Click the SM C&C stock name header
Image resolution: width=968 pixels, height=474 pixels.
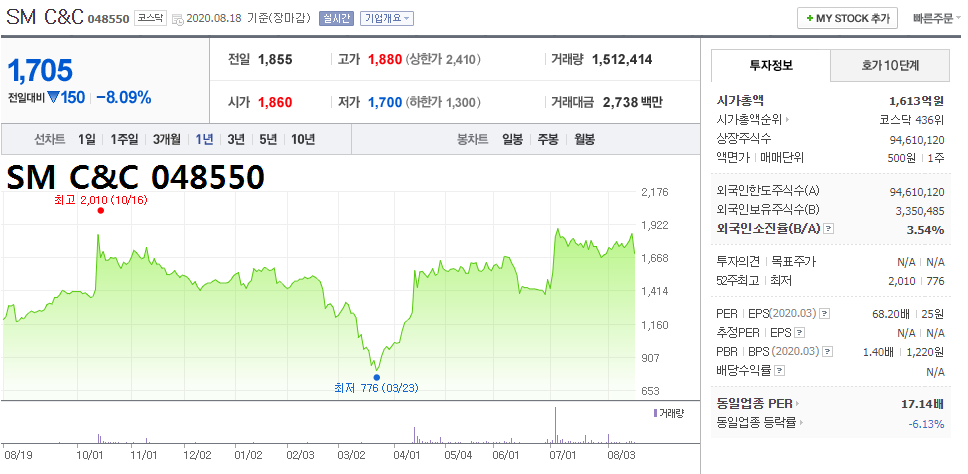click(x=44, y=17)
